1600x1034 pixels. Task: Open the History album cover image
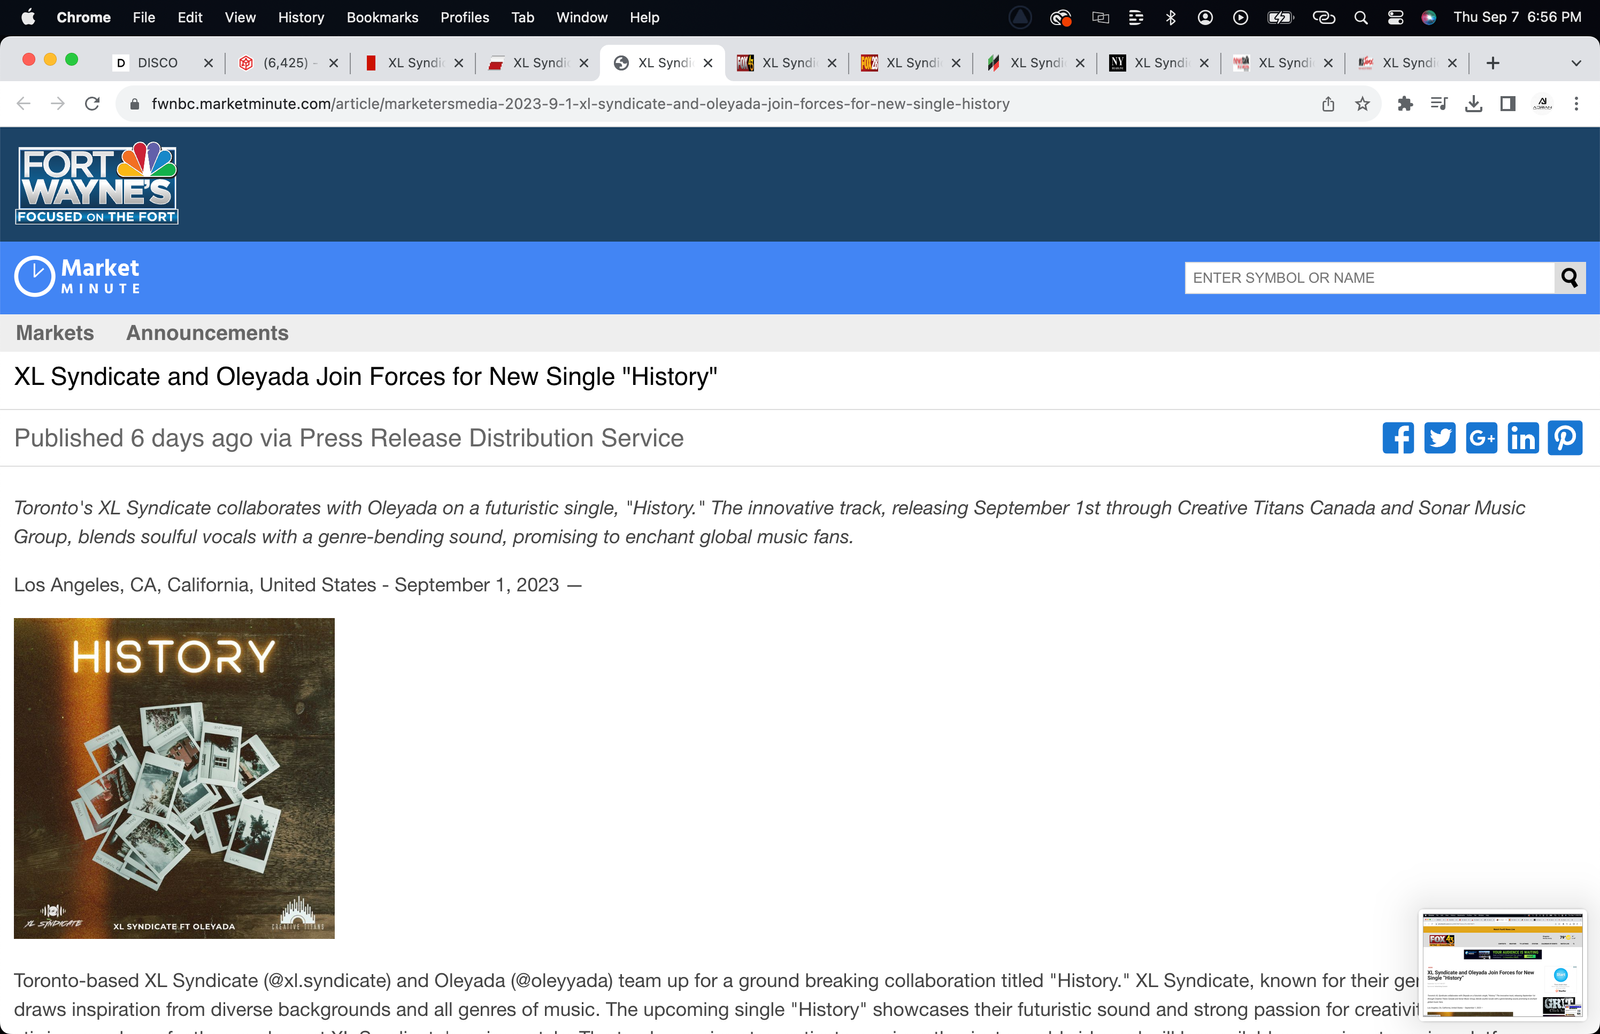[174, 778]
